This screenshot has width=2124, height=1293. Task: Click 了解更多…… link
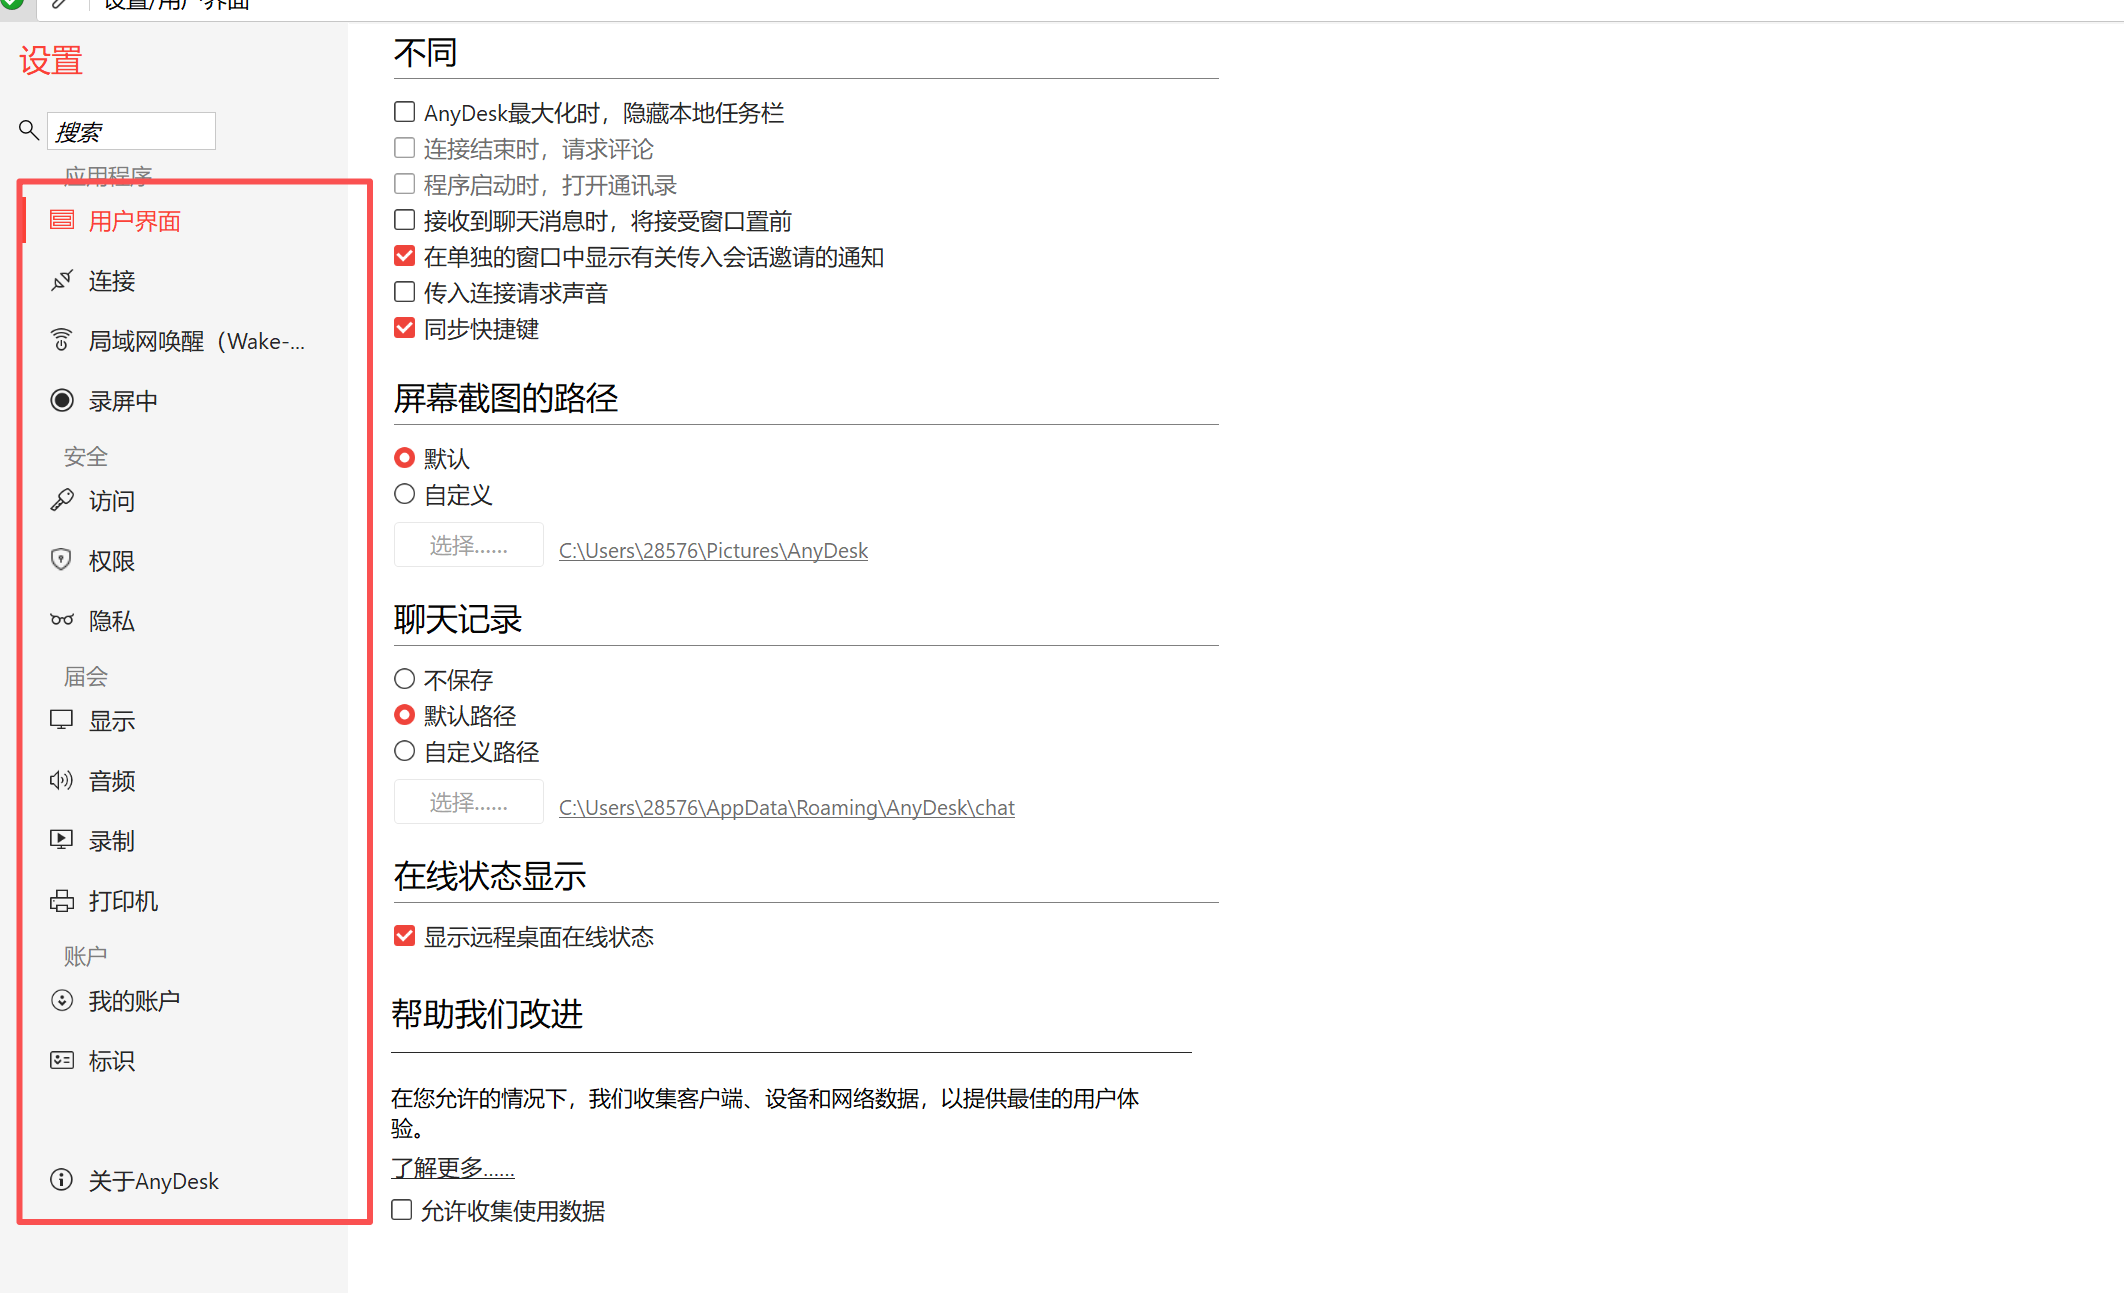(x=452, y=1167)
